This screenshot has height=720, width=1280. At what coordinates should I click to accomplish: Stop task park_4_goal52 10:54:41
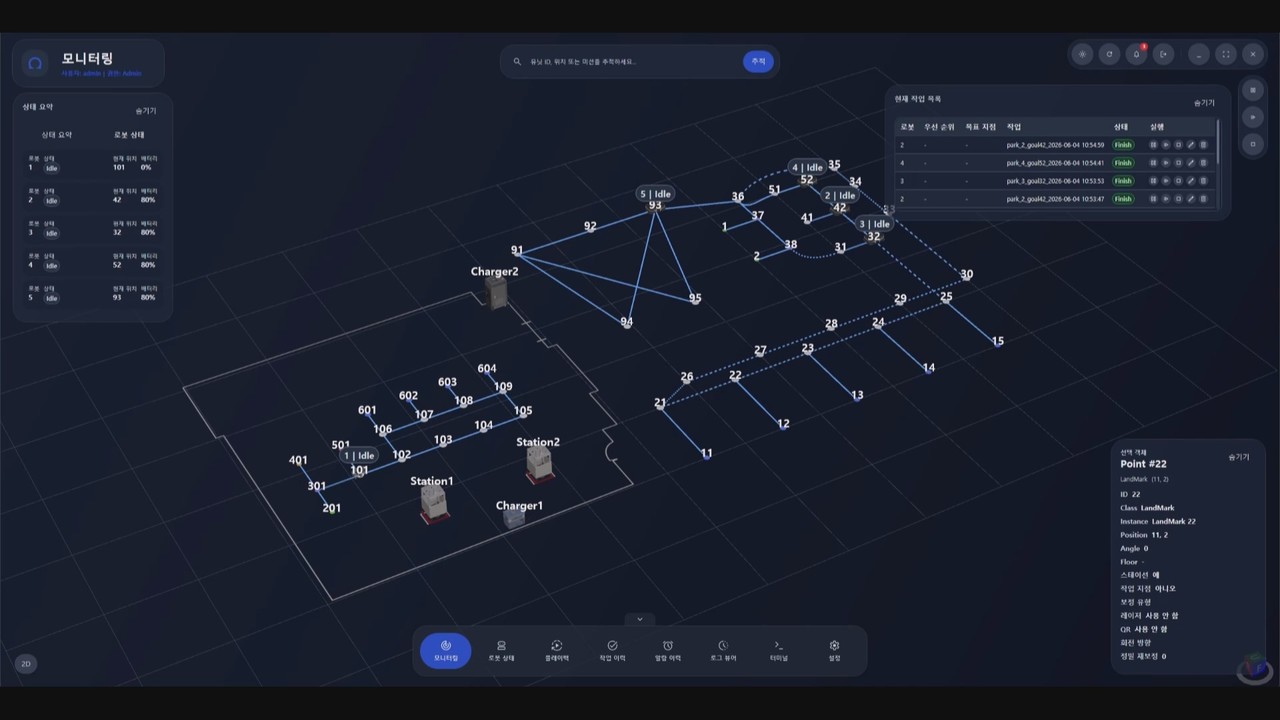pos(1178,163)
